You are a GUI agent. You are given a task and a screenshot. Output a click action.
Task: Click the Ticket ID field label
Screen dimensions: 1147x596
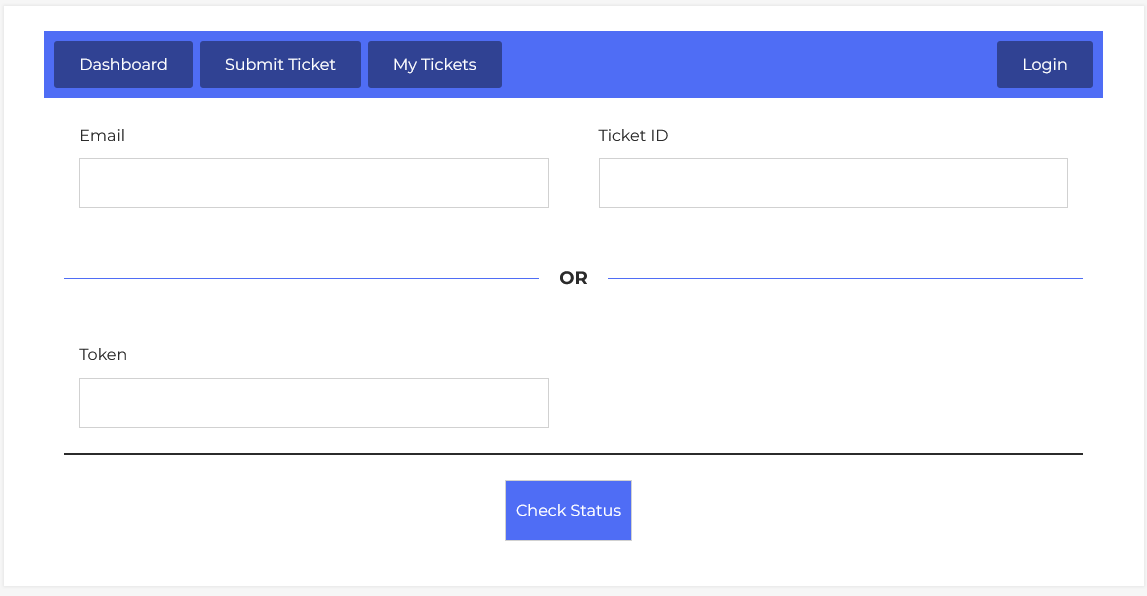633,135
